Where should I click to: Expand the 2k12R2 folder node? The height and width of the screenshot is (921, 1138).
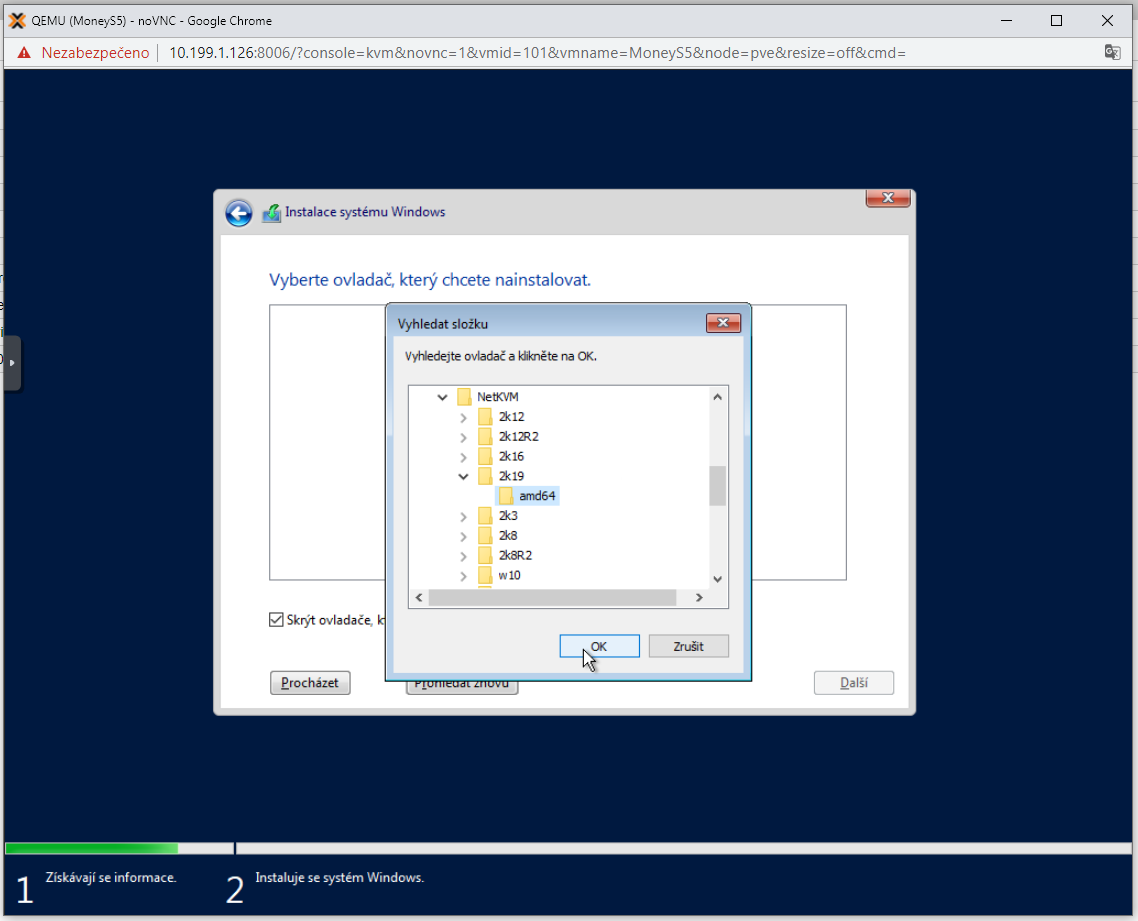[463, 437]
